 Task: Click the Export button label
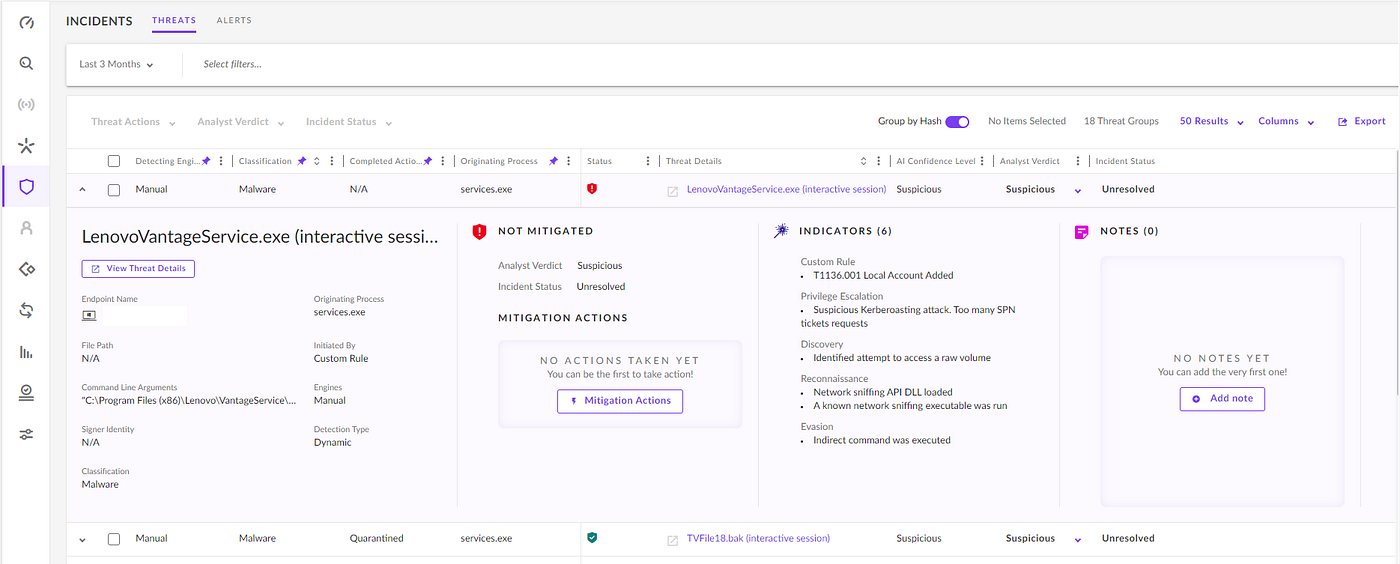(x=1370, y=122)
